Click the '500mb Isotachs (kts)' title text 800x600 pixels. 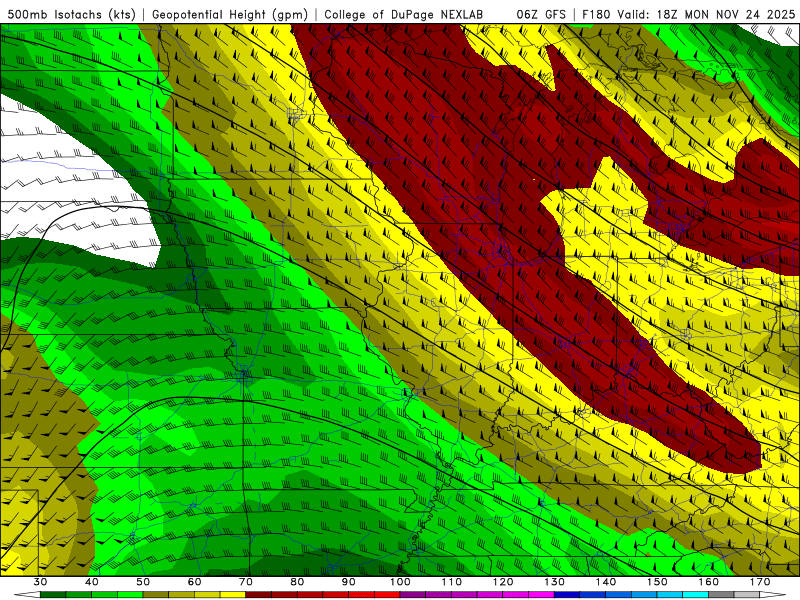click(71, 14)
